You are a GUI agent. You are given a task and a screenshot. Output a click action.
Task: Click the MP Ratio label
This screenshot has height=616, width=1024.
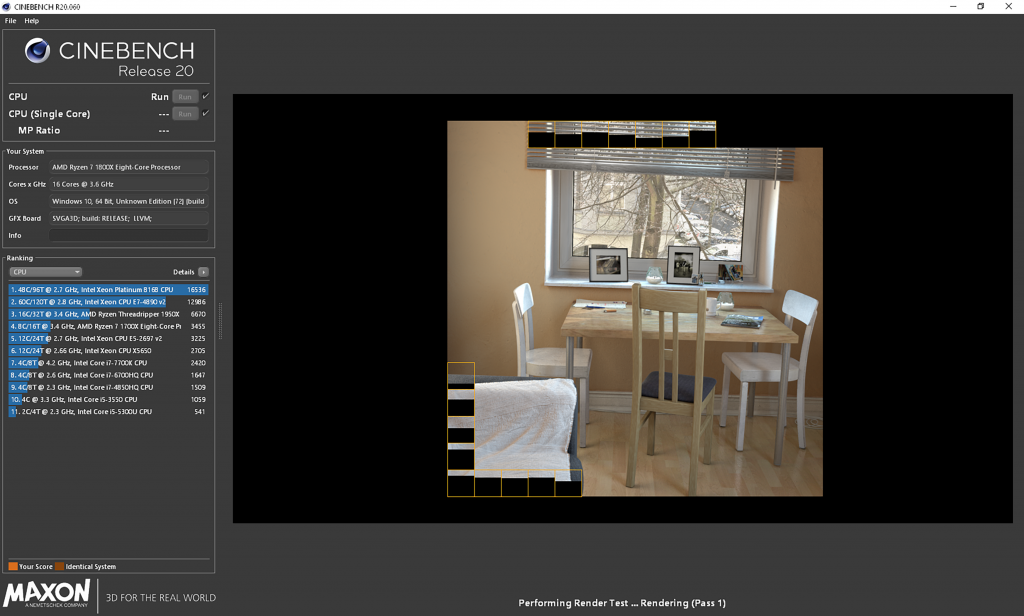(x=39, y=131)
